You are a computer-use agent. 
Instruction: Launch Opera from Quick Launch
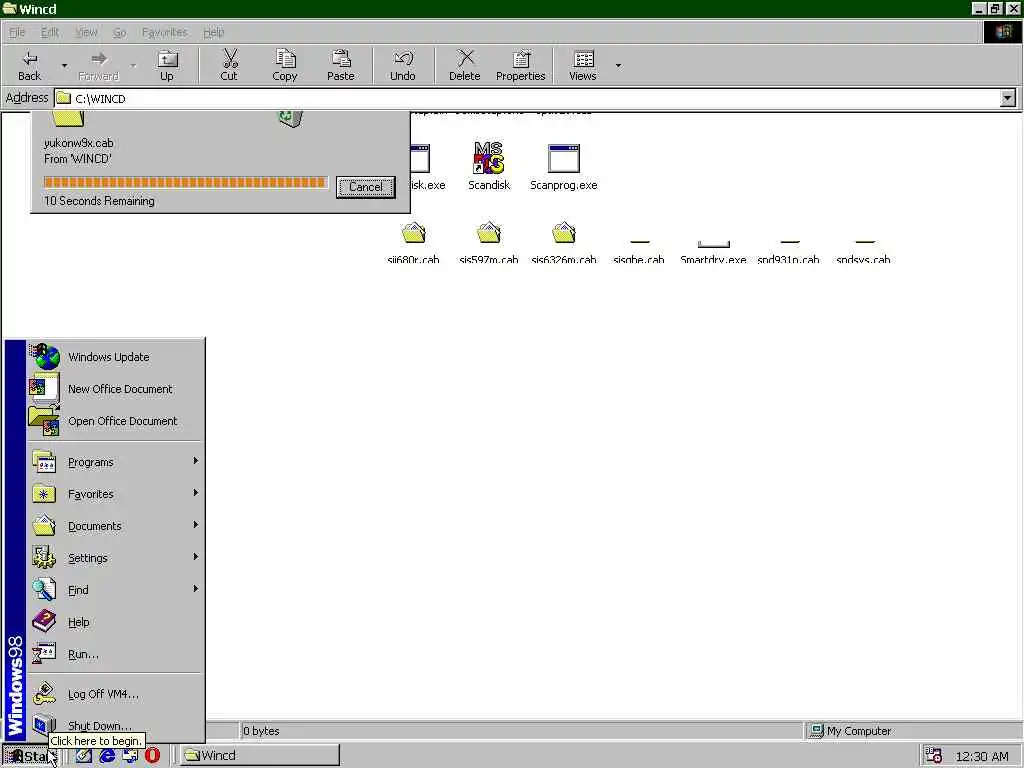pyautogui.click(x=152, y=756)
